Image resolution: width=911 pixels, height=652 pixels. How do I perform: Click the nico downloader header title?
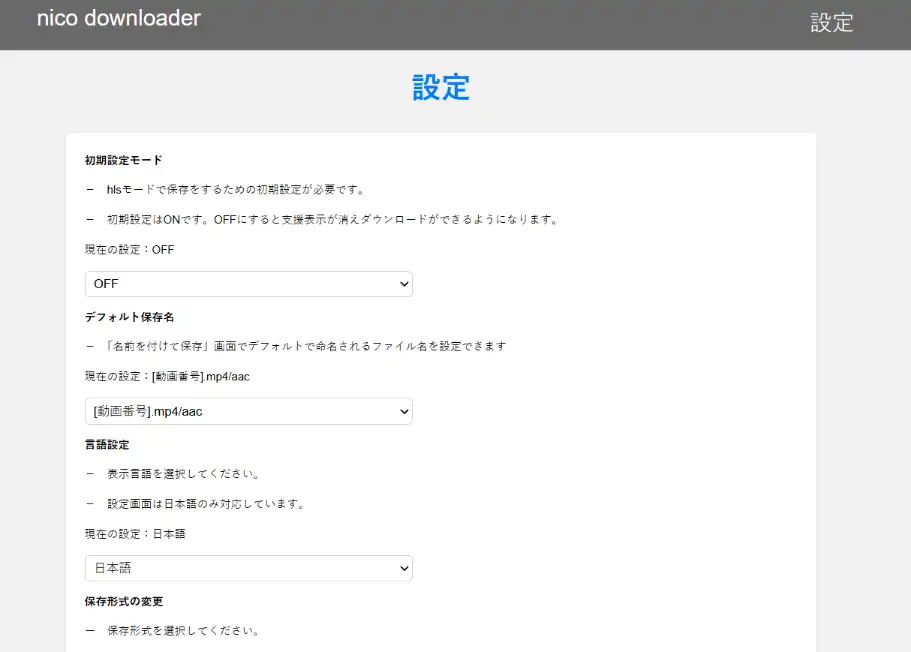(x=118, y=18)
